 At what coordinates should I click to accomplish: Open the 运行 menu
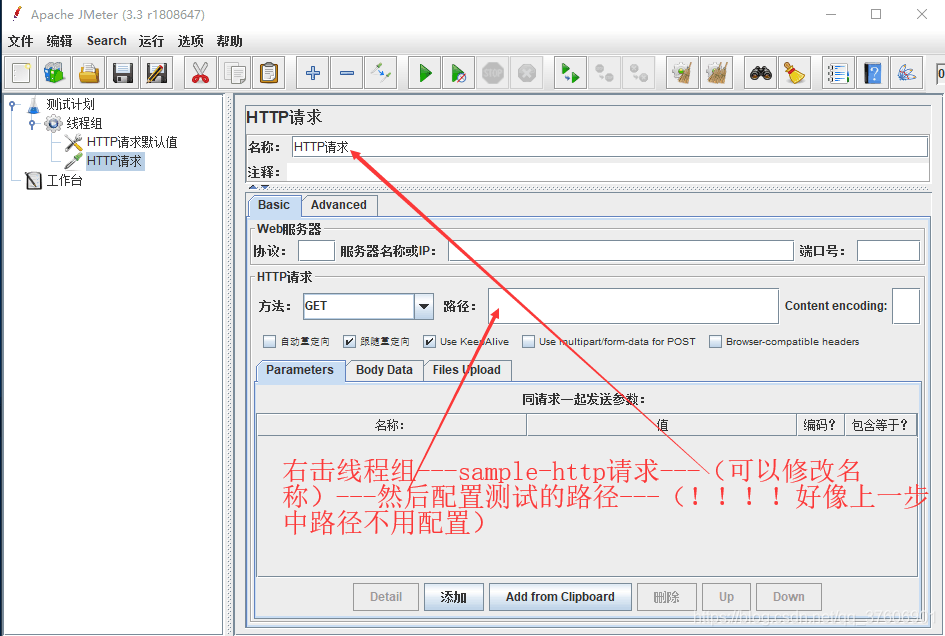pyautogui.click(x=151, y=41)
